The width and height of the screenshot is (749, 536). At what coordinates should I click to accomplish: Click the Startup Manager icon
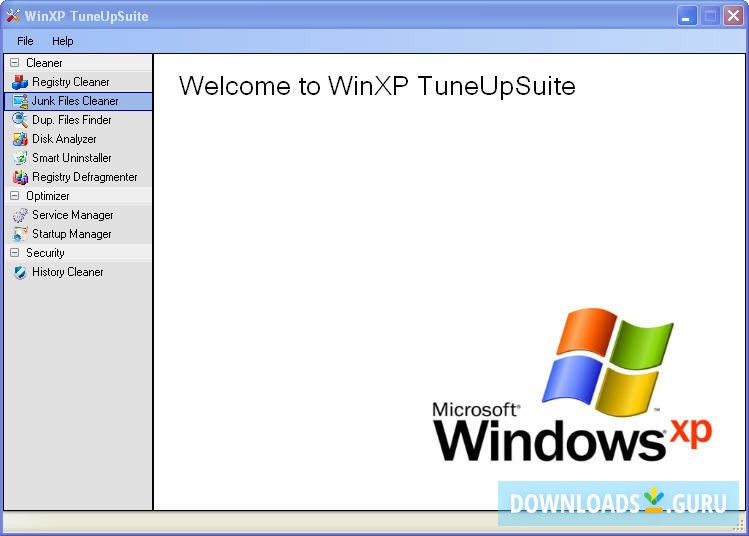pyautogui.click(x=20, y=234)
